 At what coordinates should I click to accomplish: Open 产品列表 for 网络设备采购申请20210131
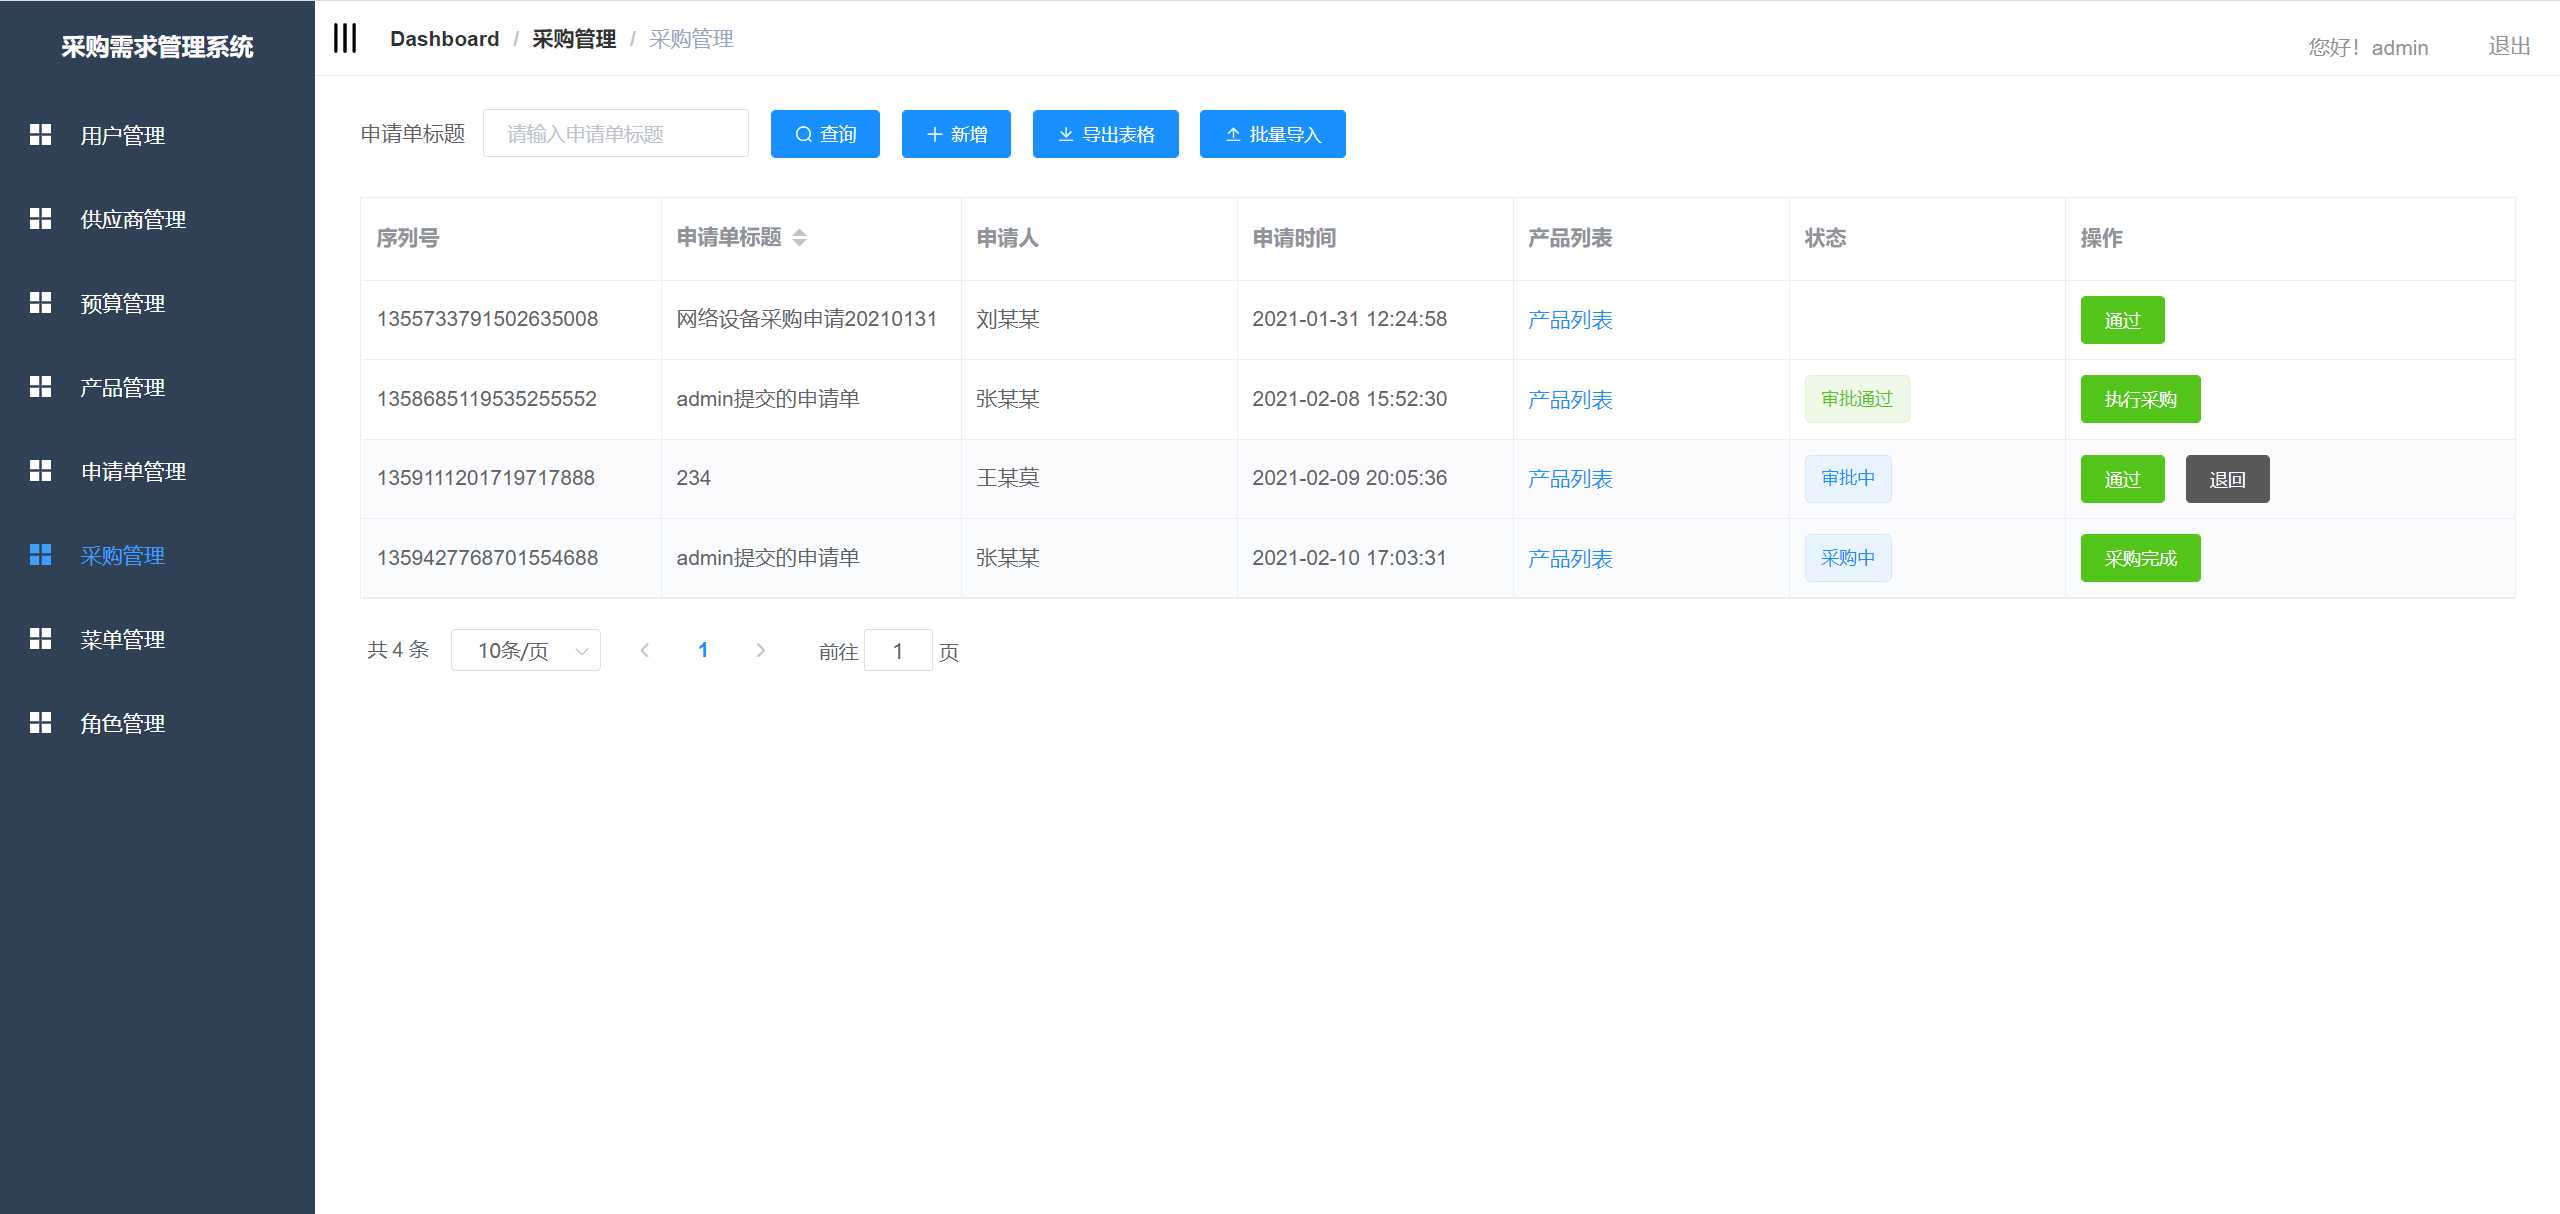[x=1570, y=320]
